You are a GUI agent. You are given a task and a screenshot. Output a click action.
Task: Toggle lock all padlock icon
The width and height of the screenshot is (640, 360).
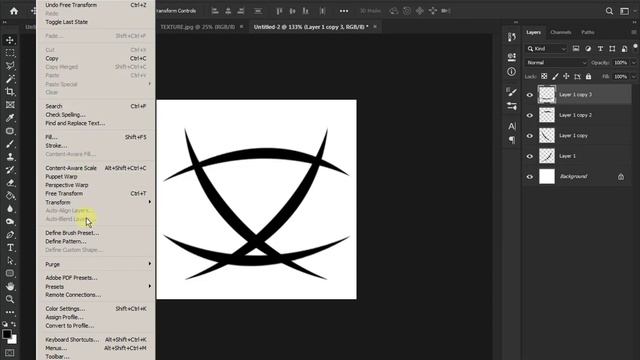point(588,76)
